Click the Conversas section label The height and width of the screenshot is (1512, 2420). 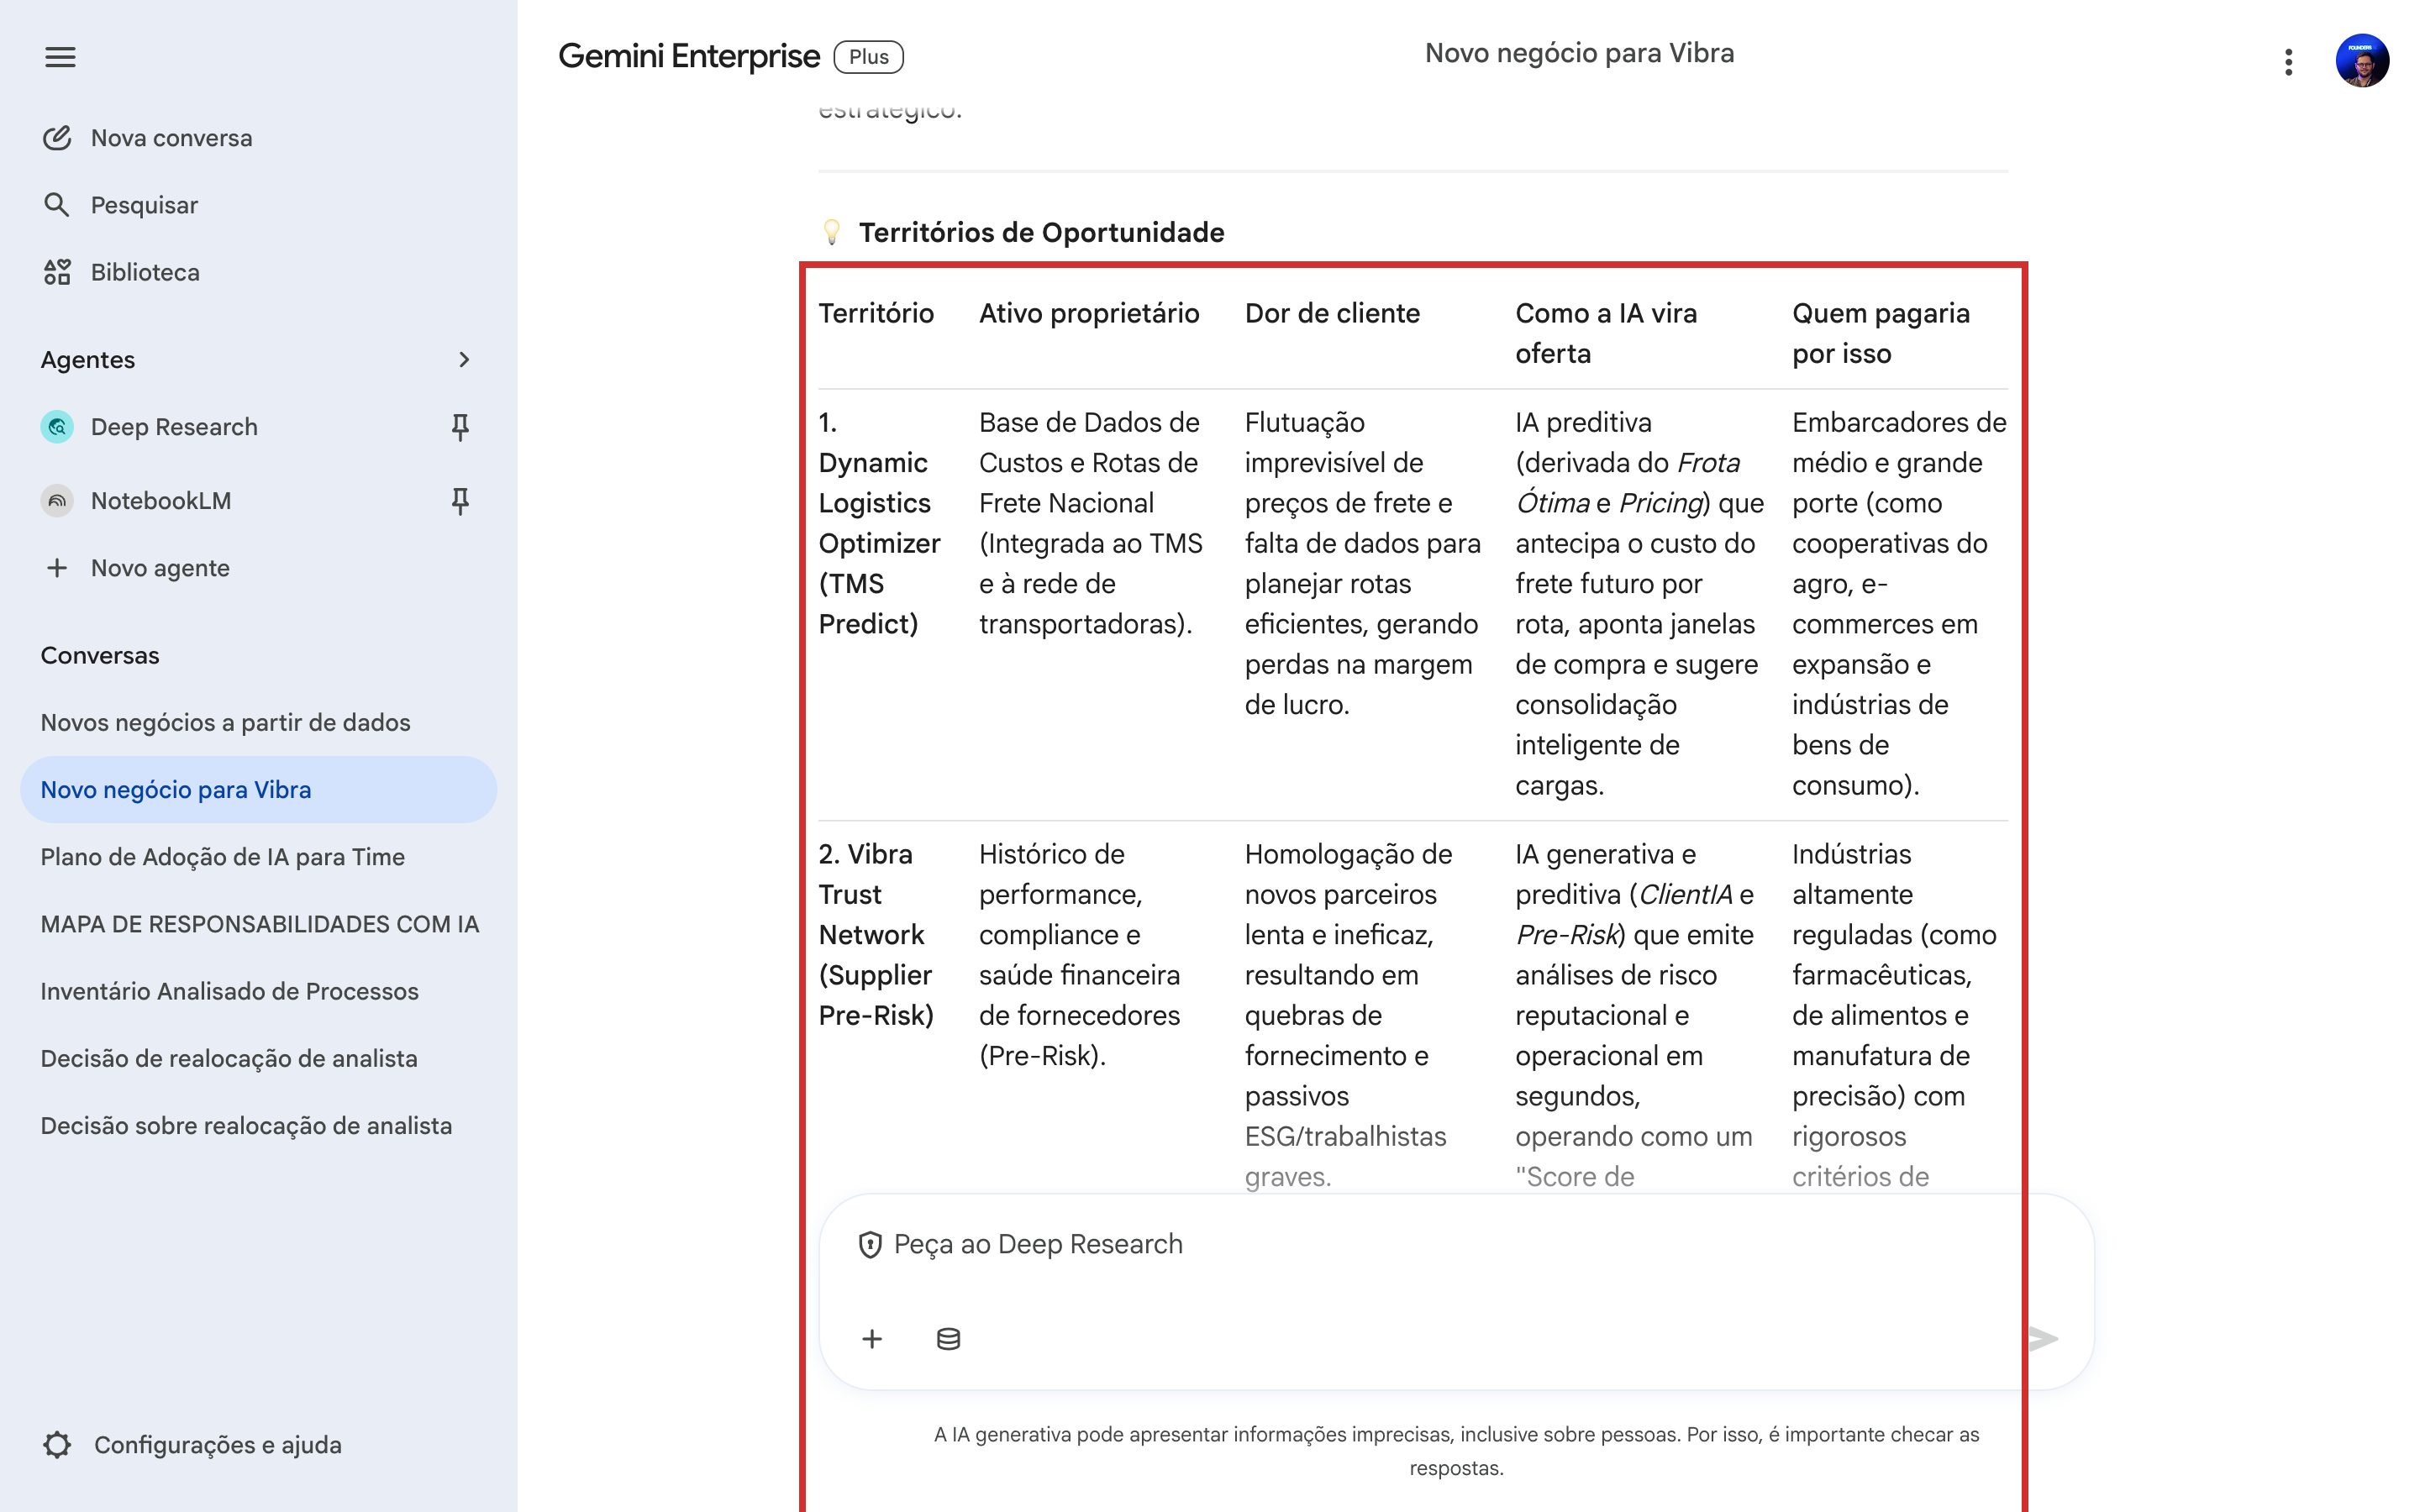(100, 655)
